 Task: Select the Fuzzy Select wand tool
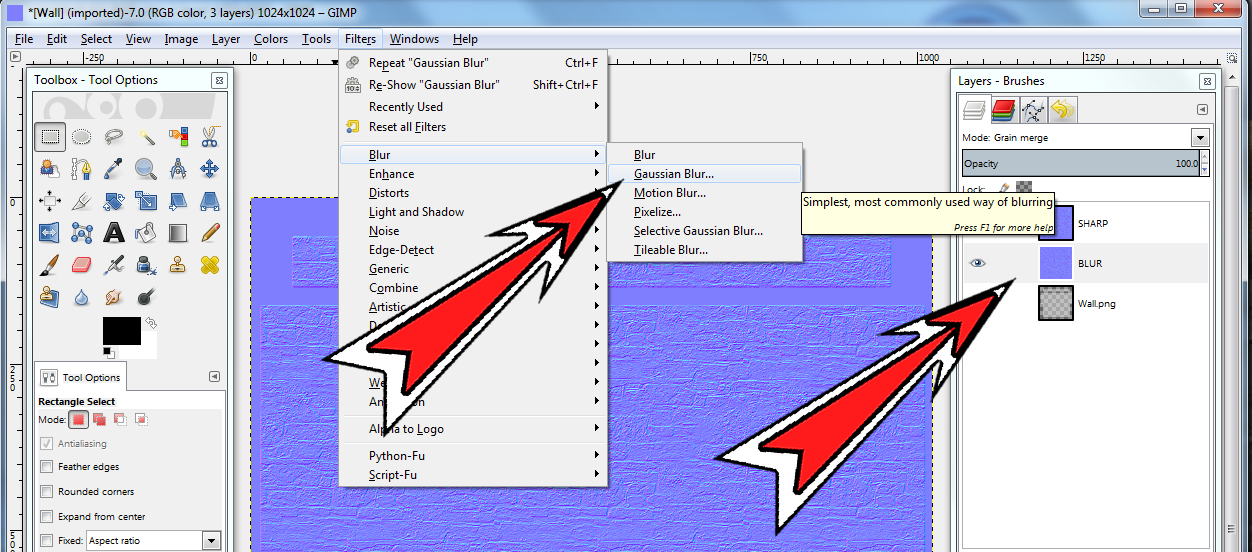pyautogui.click(x=146, y=137)
